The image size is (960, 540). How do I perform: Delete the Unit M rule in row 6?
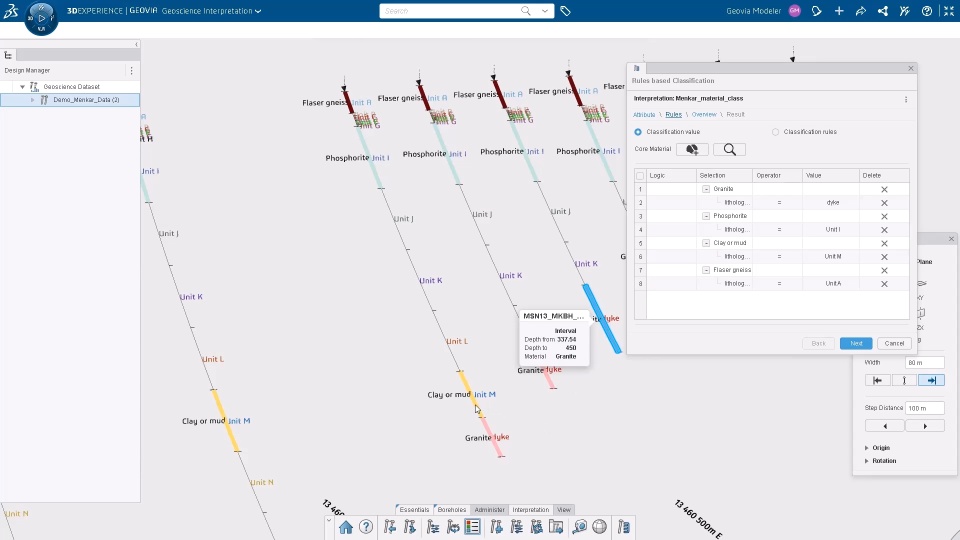pyautogui.click(x=884, y=257)
